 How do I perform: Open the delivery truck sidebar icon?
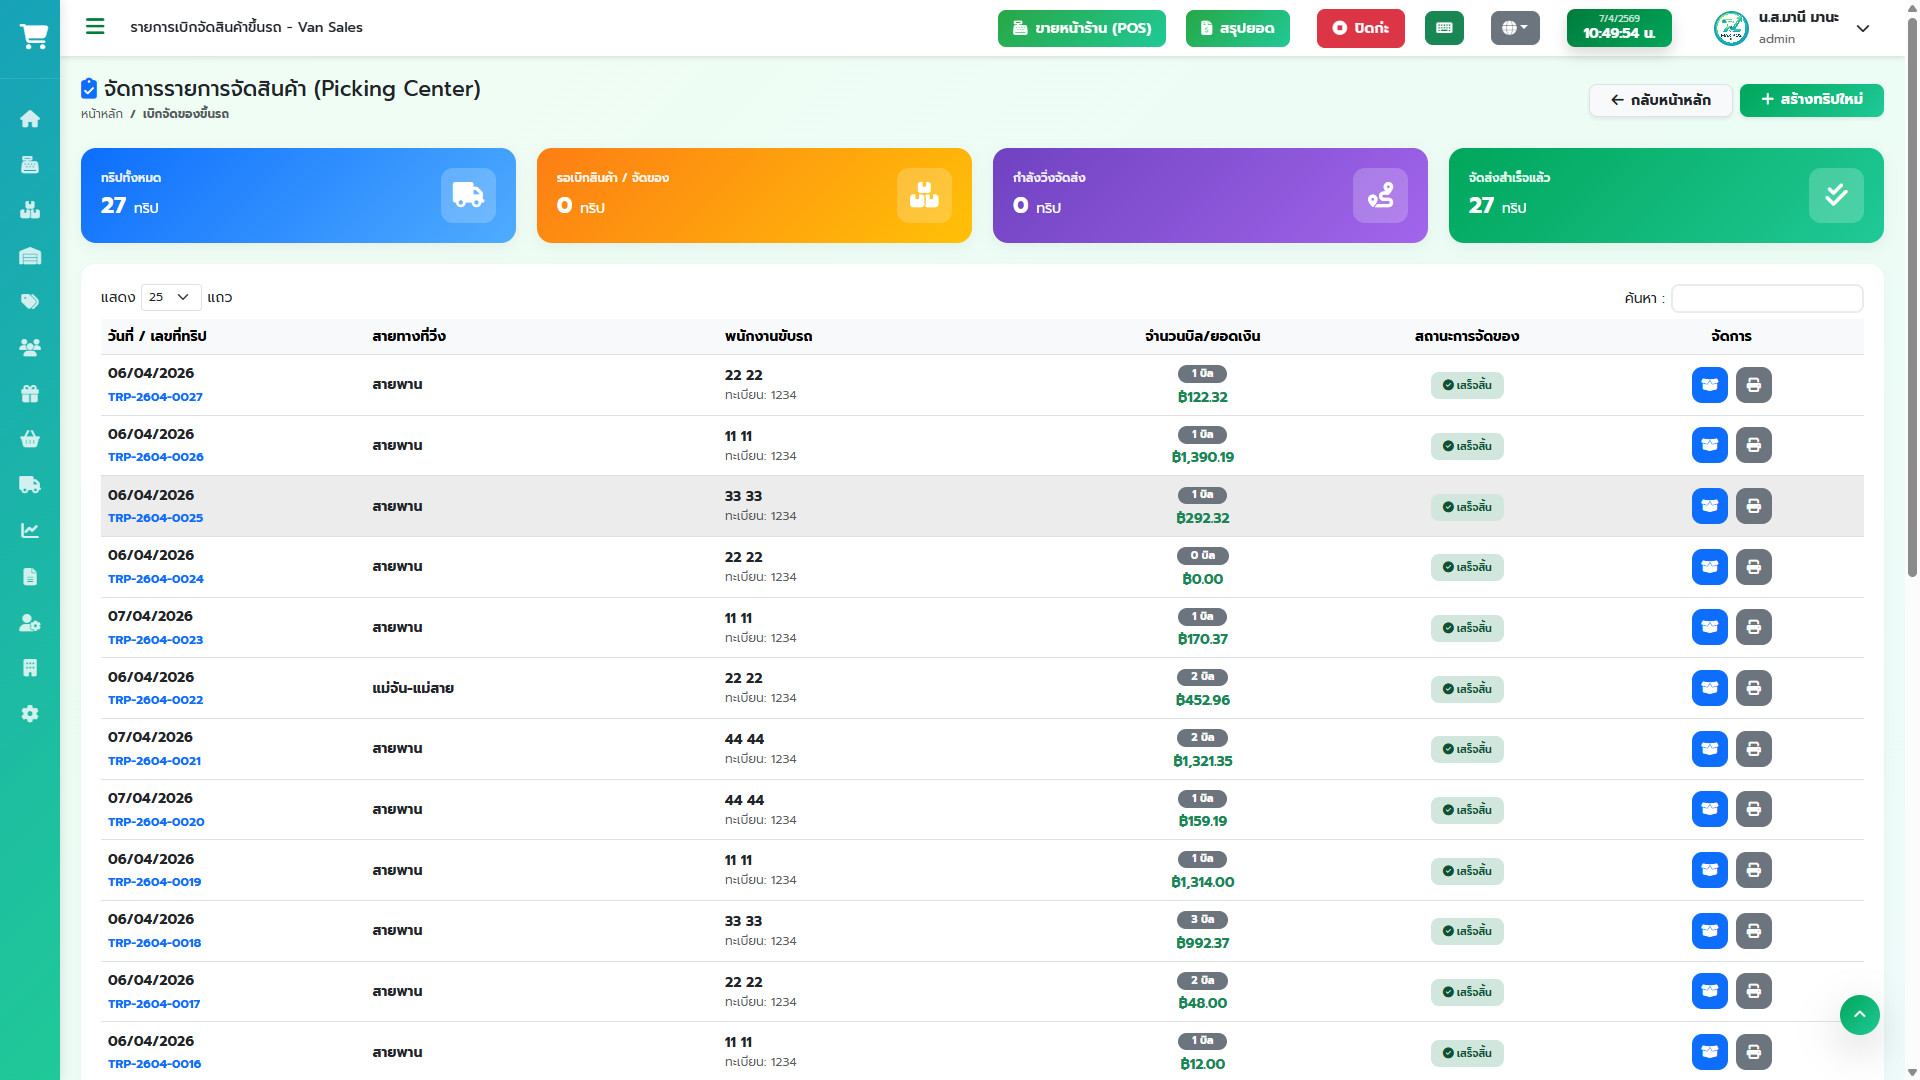[30, 485]
